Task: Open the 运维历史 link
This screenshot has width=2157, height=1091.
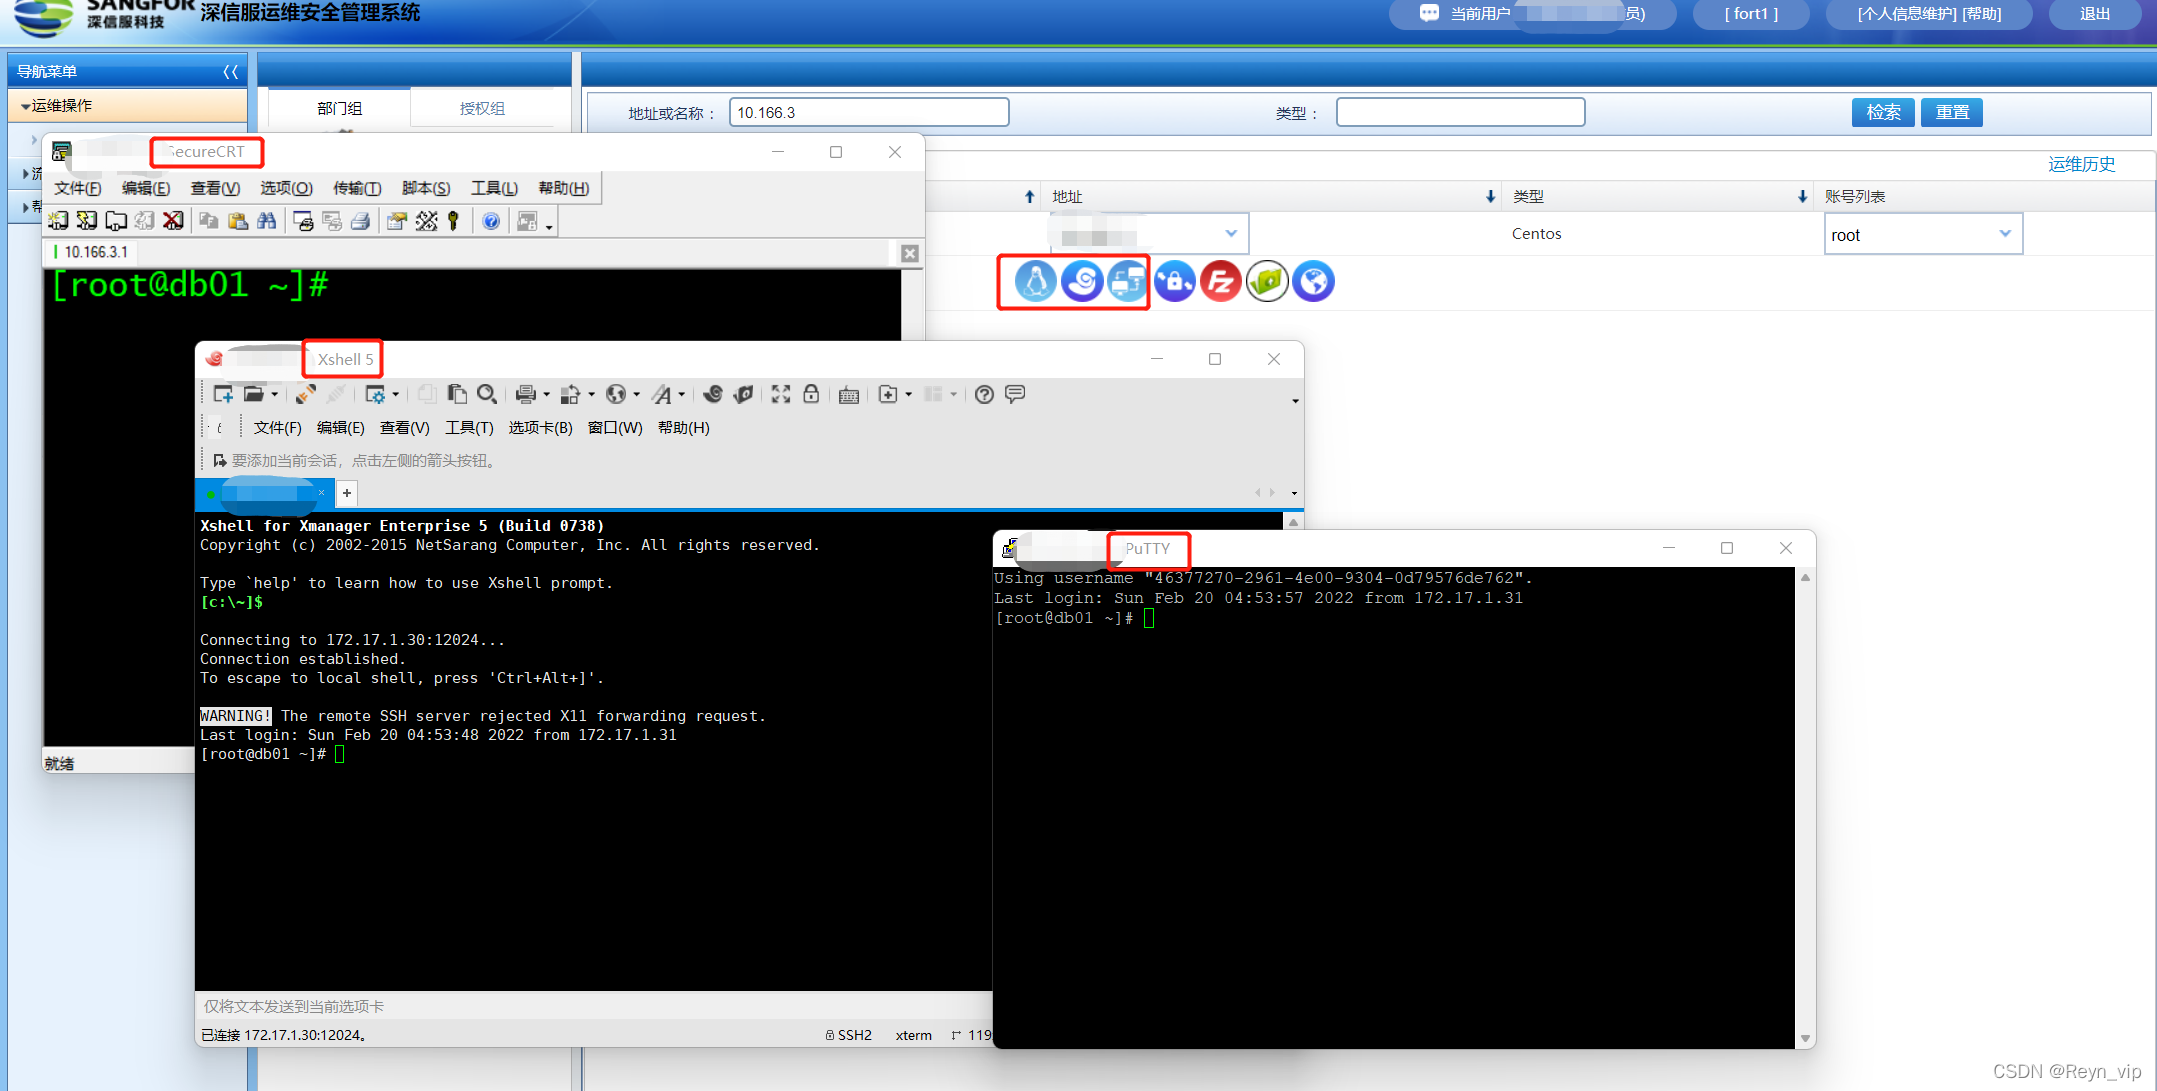Action: pyautogui.click(x=2081, y=164)
